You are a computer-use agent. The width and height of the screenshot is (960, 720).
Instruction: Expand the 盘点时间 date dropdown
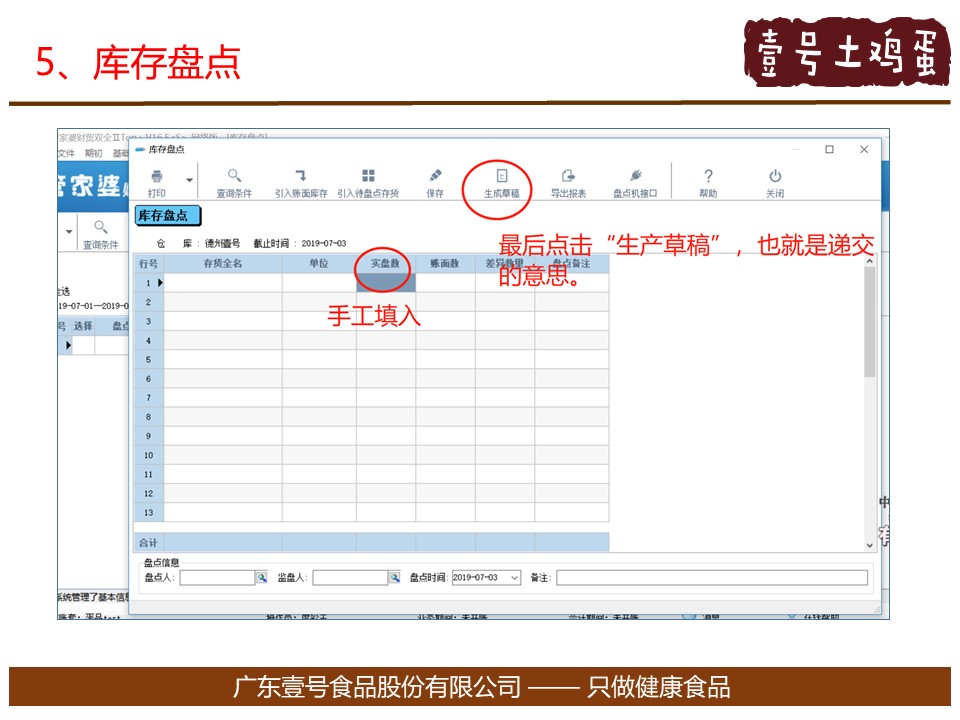click(x=514, y=578)
